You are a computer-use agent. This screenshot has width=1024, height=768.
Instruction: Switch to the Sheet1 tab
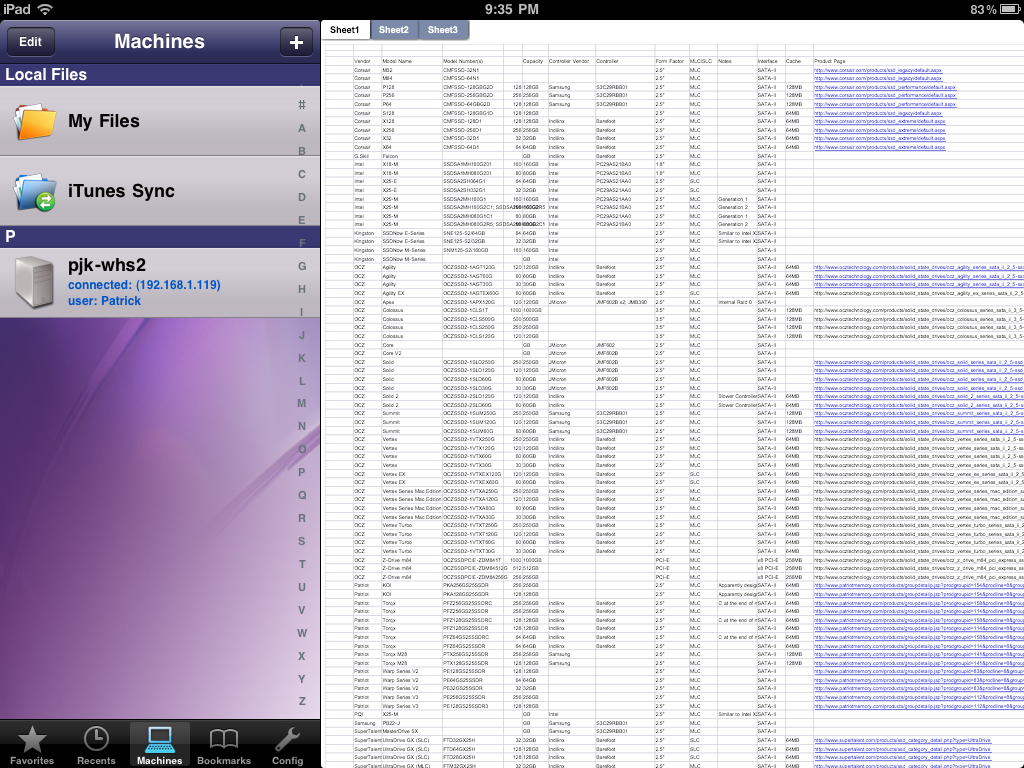click(x=344, y=30)
